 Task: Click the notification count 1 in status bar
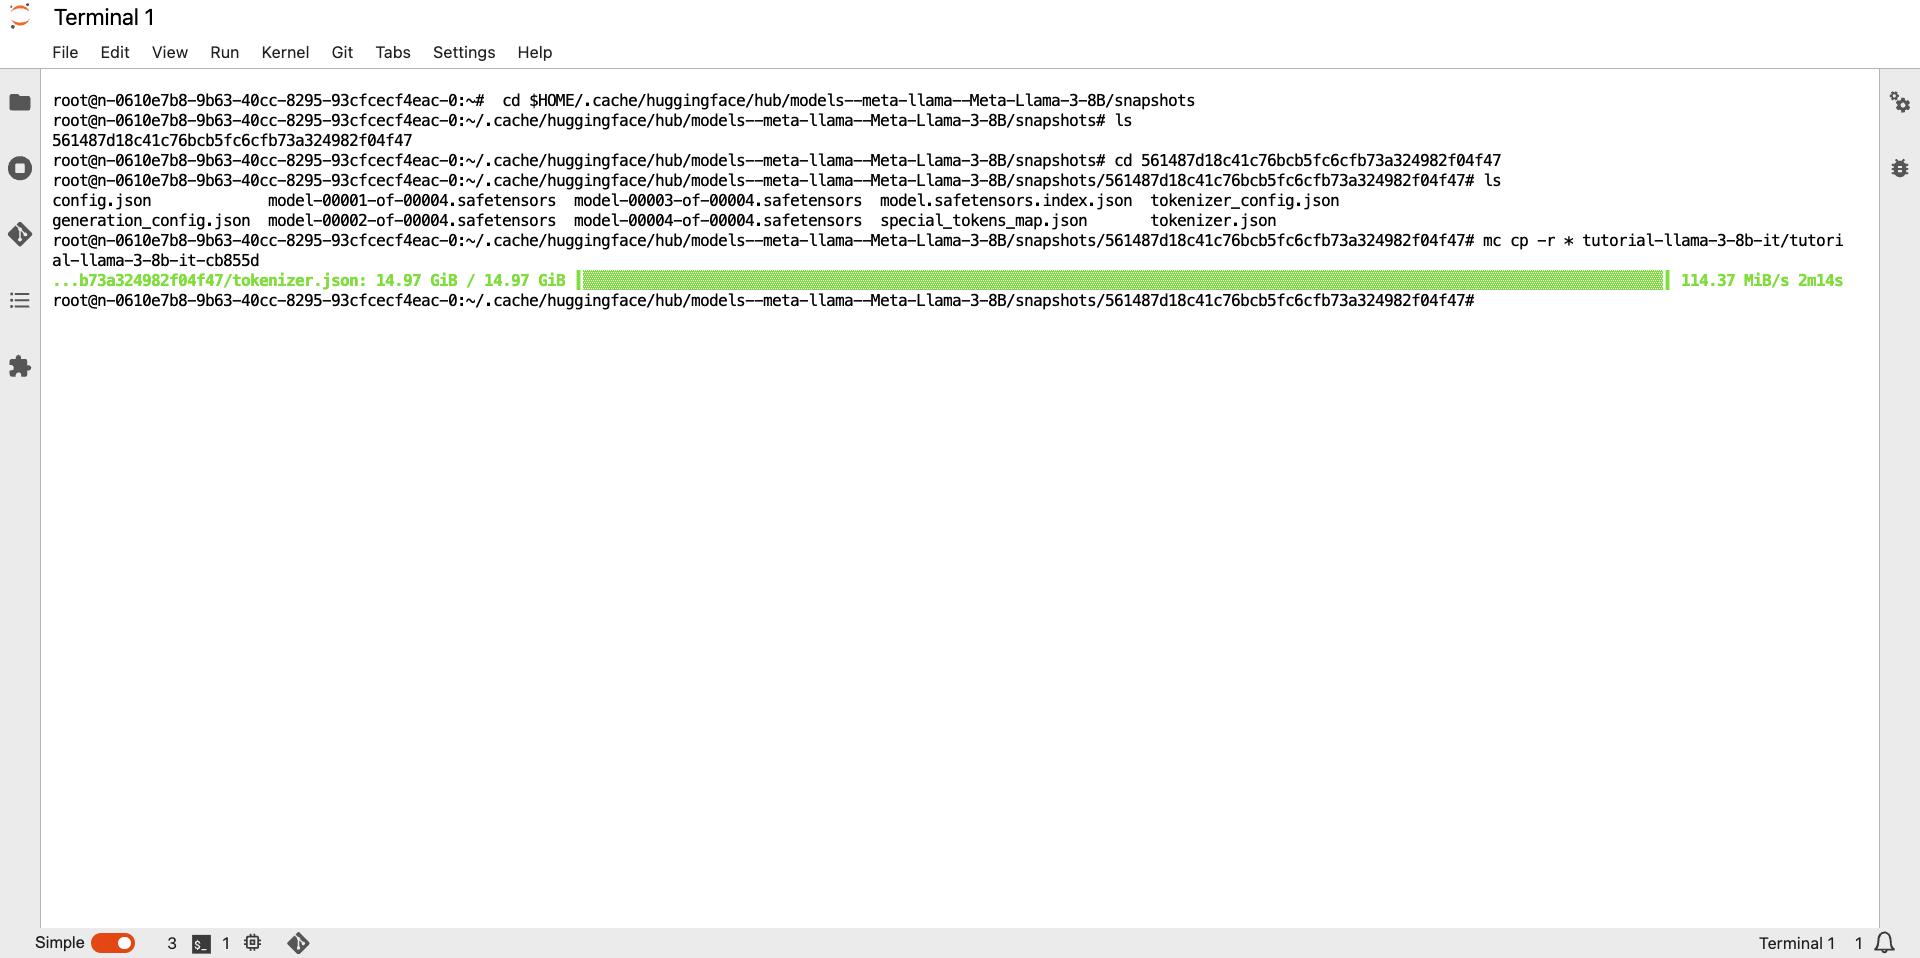[x=1859, y=943]
